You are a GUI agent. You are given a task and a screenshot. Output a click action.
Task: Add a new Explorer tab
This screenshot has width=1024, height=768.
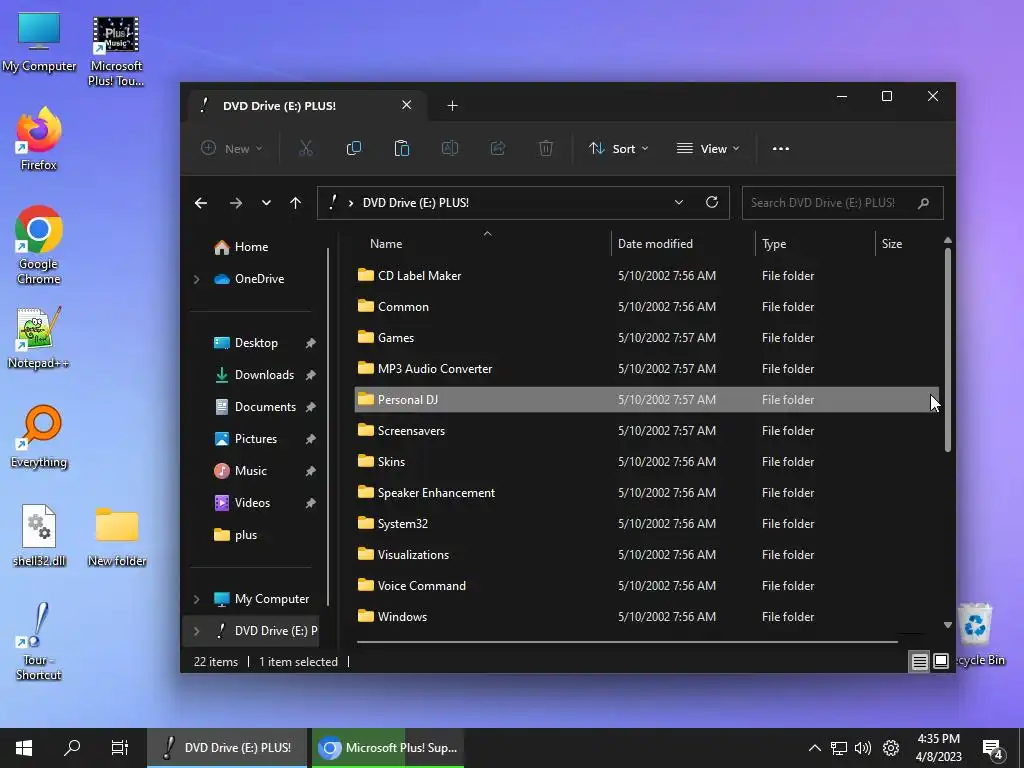click(x=452, y=106)
